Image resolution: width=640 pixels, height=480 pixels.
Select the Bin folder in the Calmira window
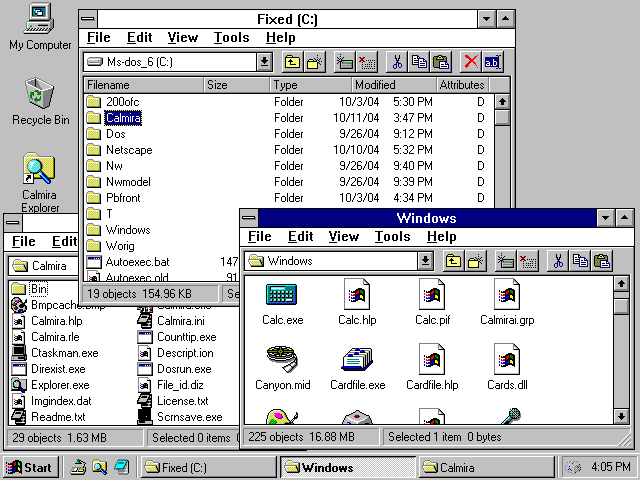point(29,289)
